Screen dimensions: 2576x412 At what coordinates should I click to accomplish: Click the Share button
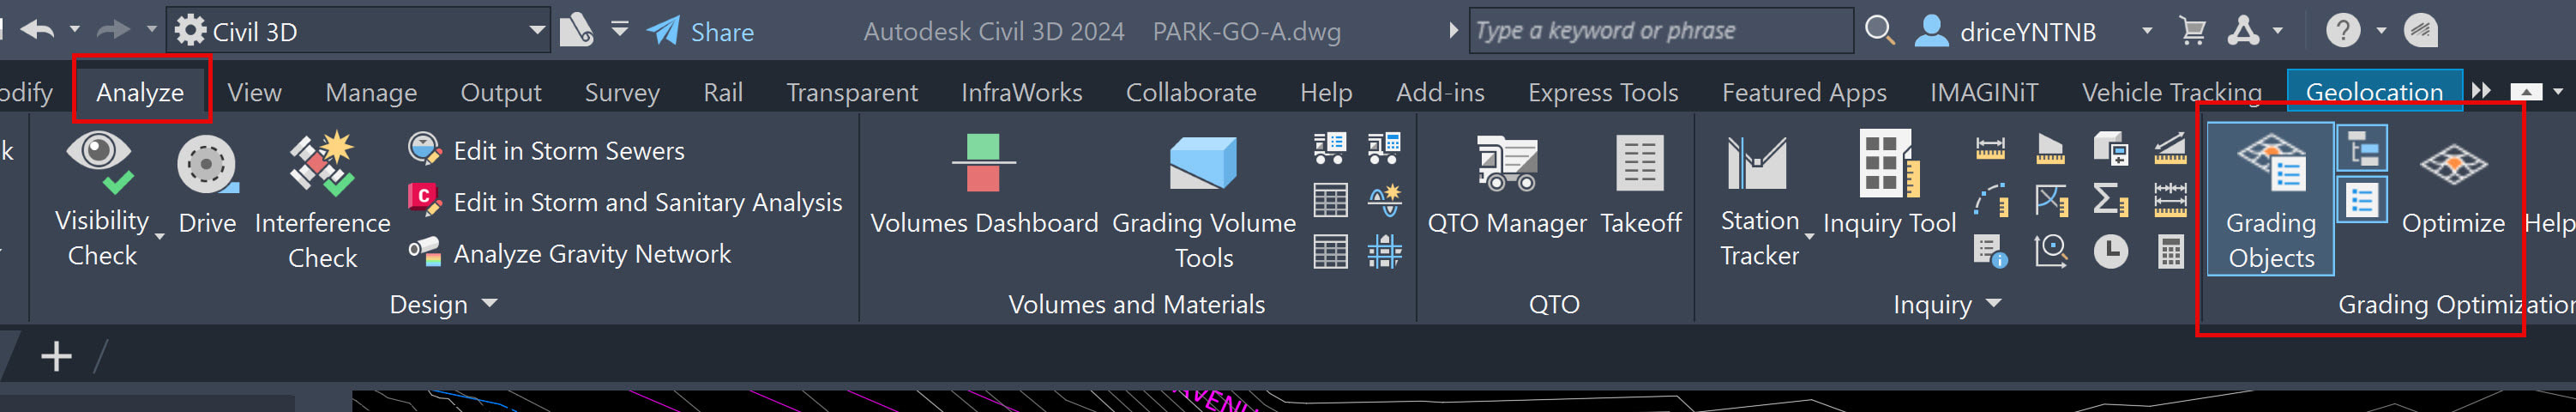point(701,31)
